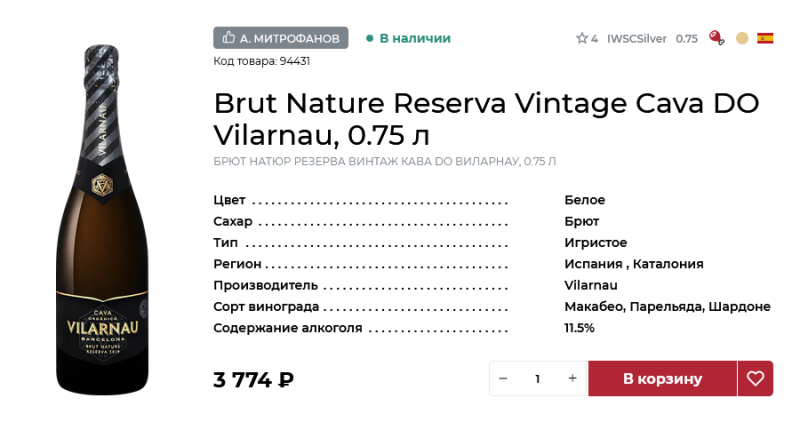
Task: Select the 'Vilarnau' producer value
Action: coord(591,285)
